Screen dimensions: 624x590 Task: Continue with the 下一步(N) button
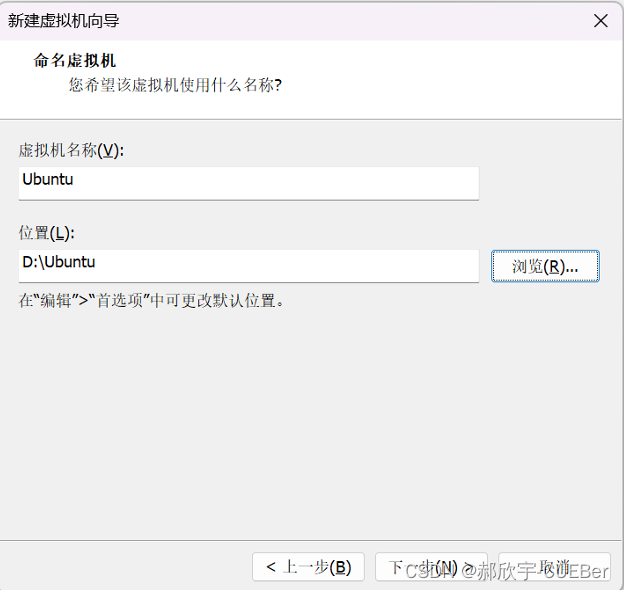click(431, 567)
